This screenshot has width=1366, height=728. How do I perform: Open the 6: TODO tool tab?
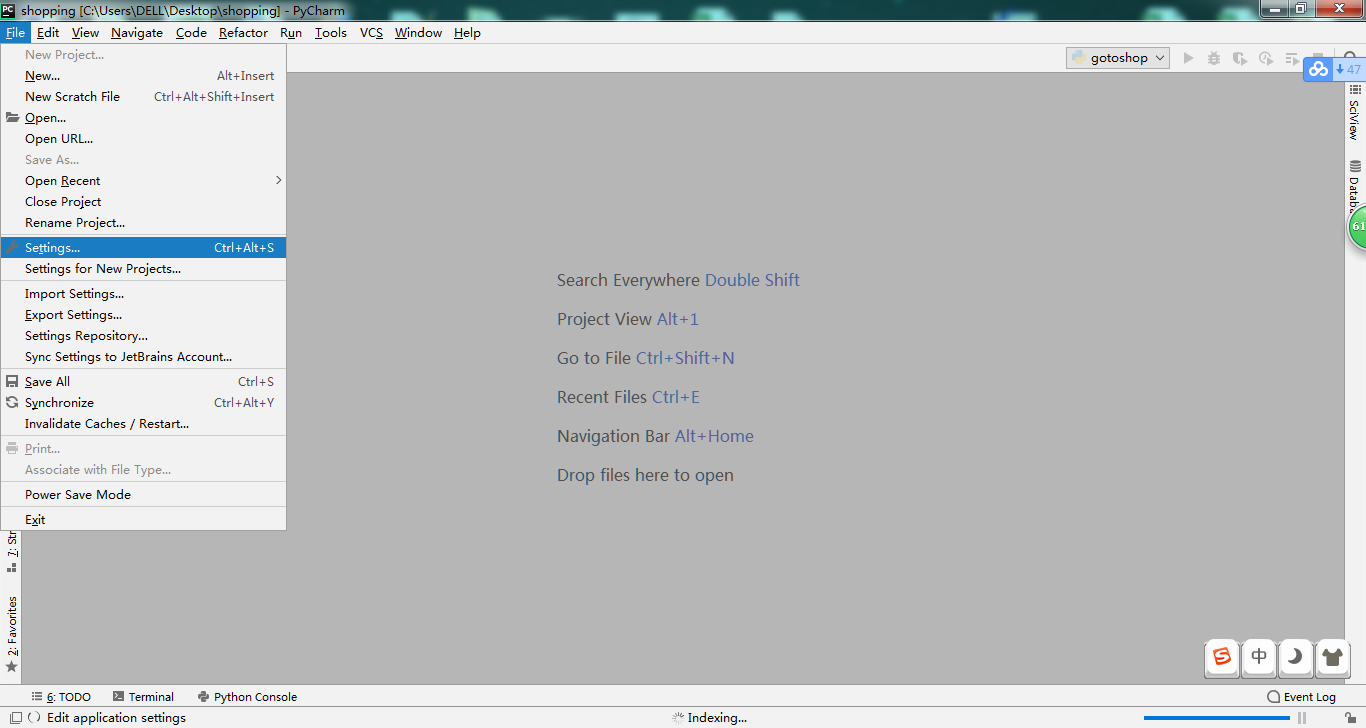pyautogui.click(x=61, y=697)
